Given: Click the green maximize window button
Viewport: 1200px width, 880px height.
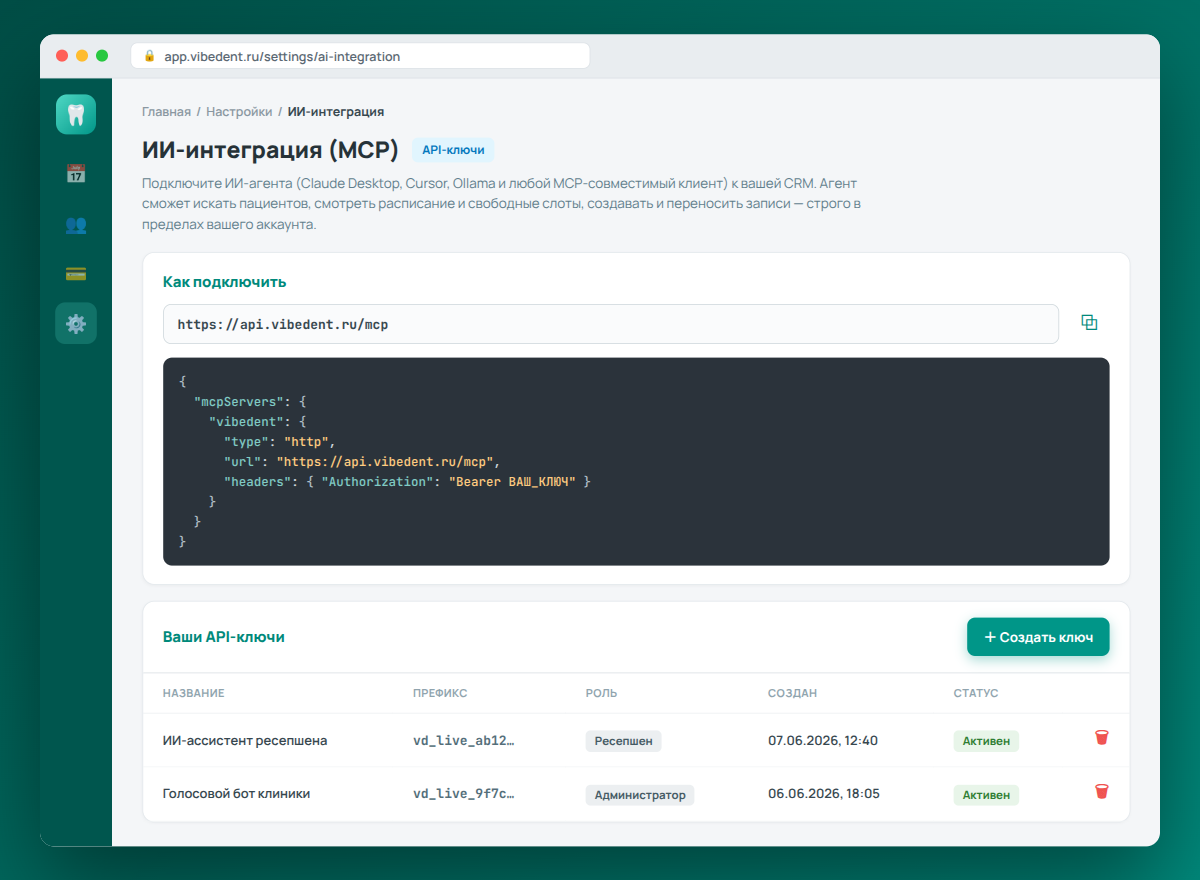Looking at the screenshot, I should click(x=102, y=56).
